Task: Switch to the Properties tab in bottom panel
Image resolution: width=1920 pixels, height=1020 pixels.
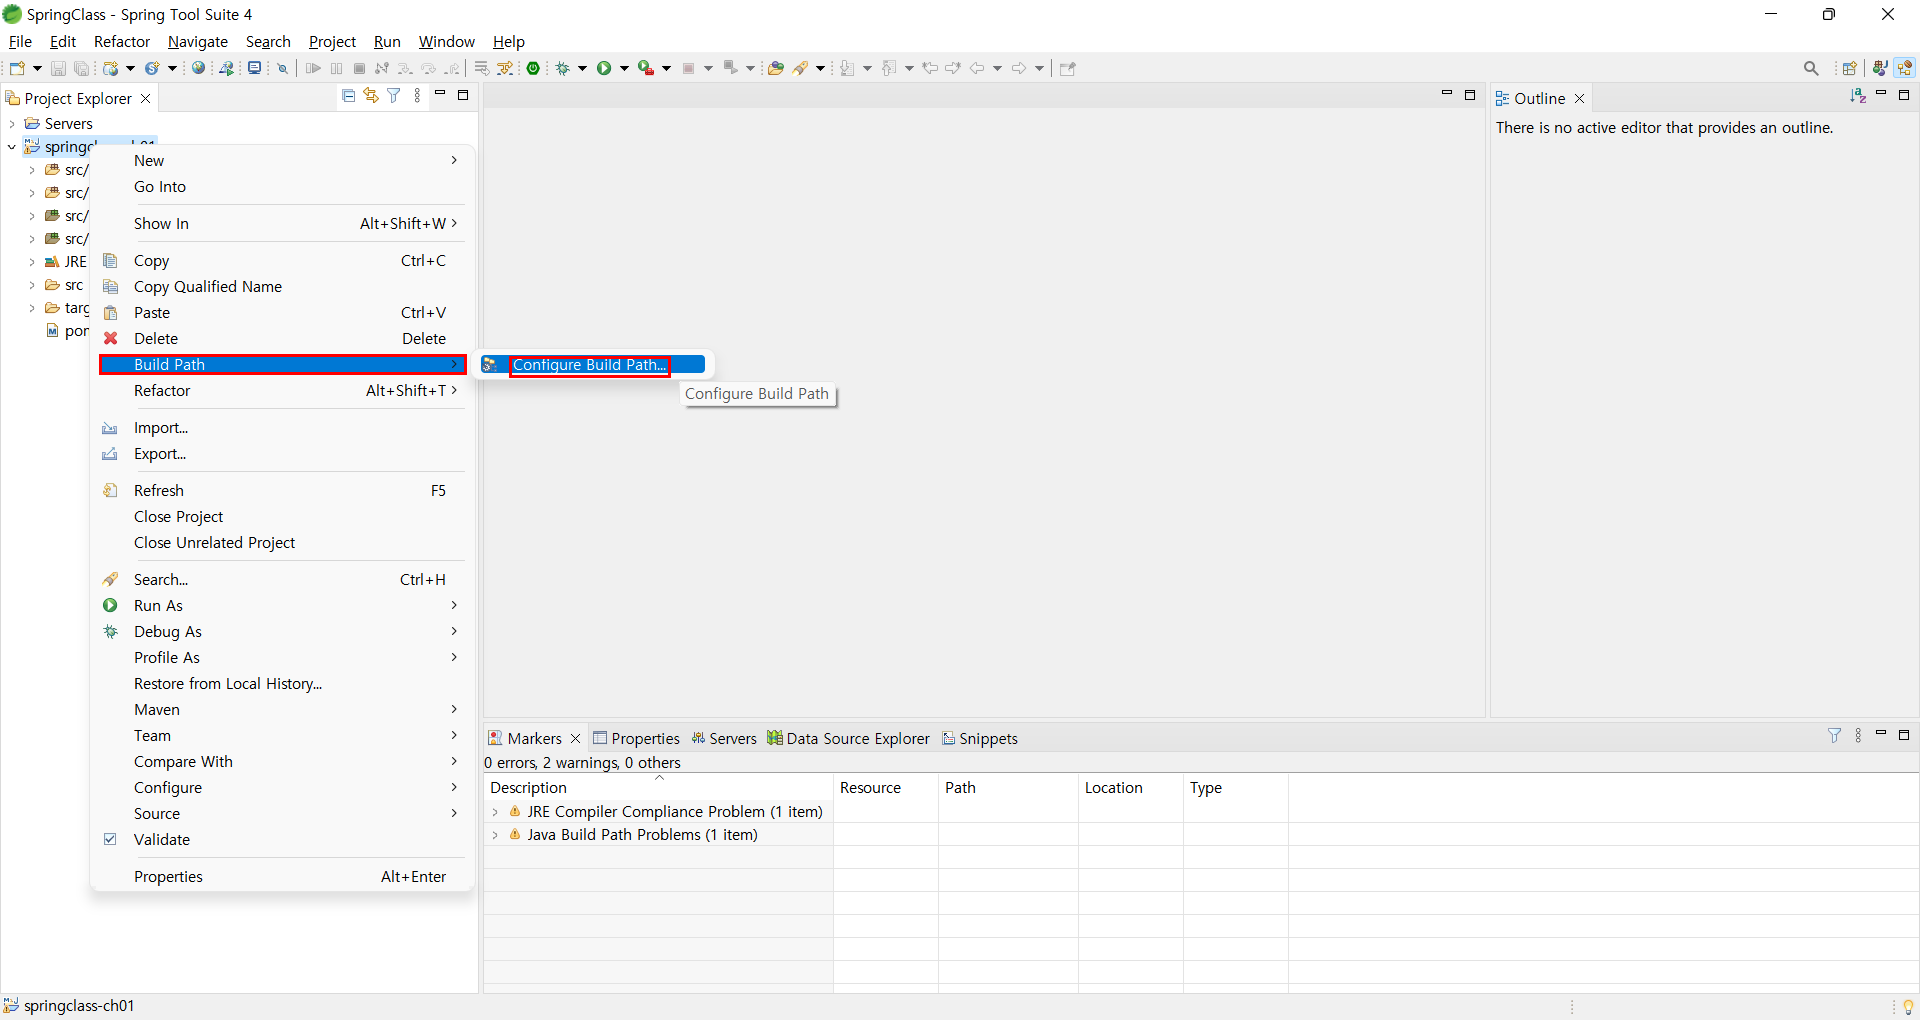Action: coord(636,739)
